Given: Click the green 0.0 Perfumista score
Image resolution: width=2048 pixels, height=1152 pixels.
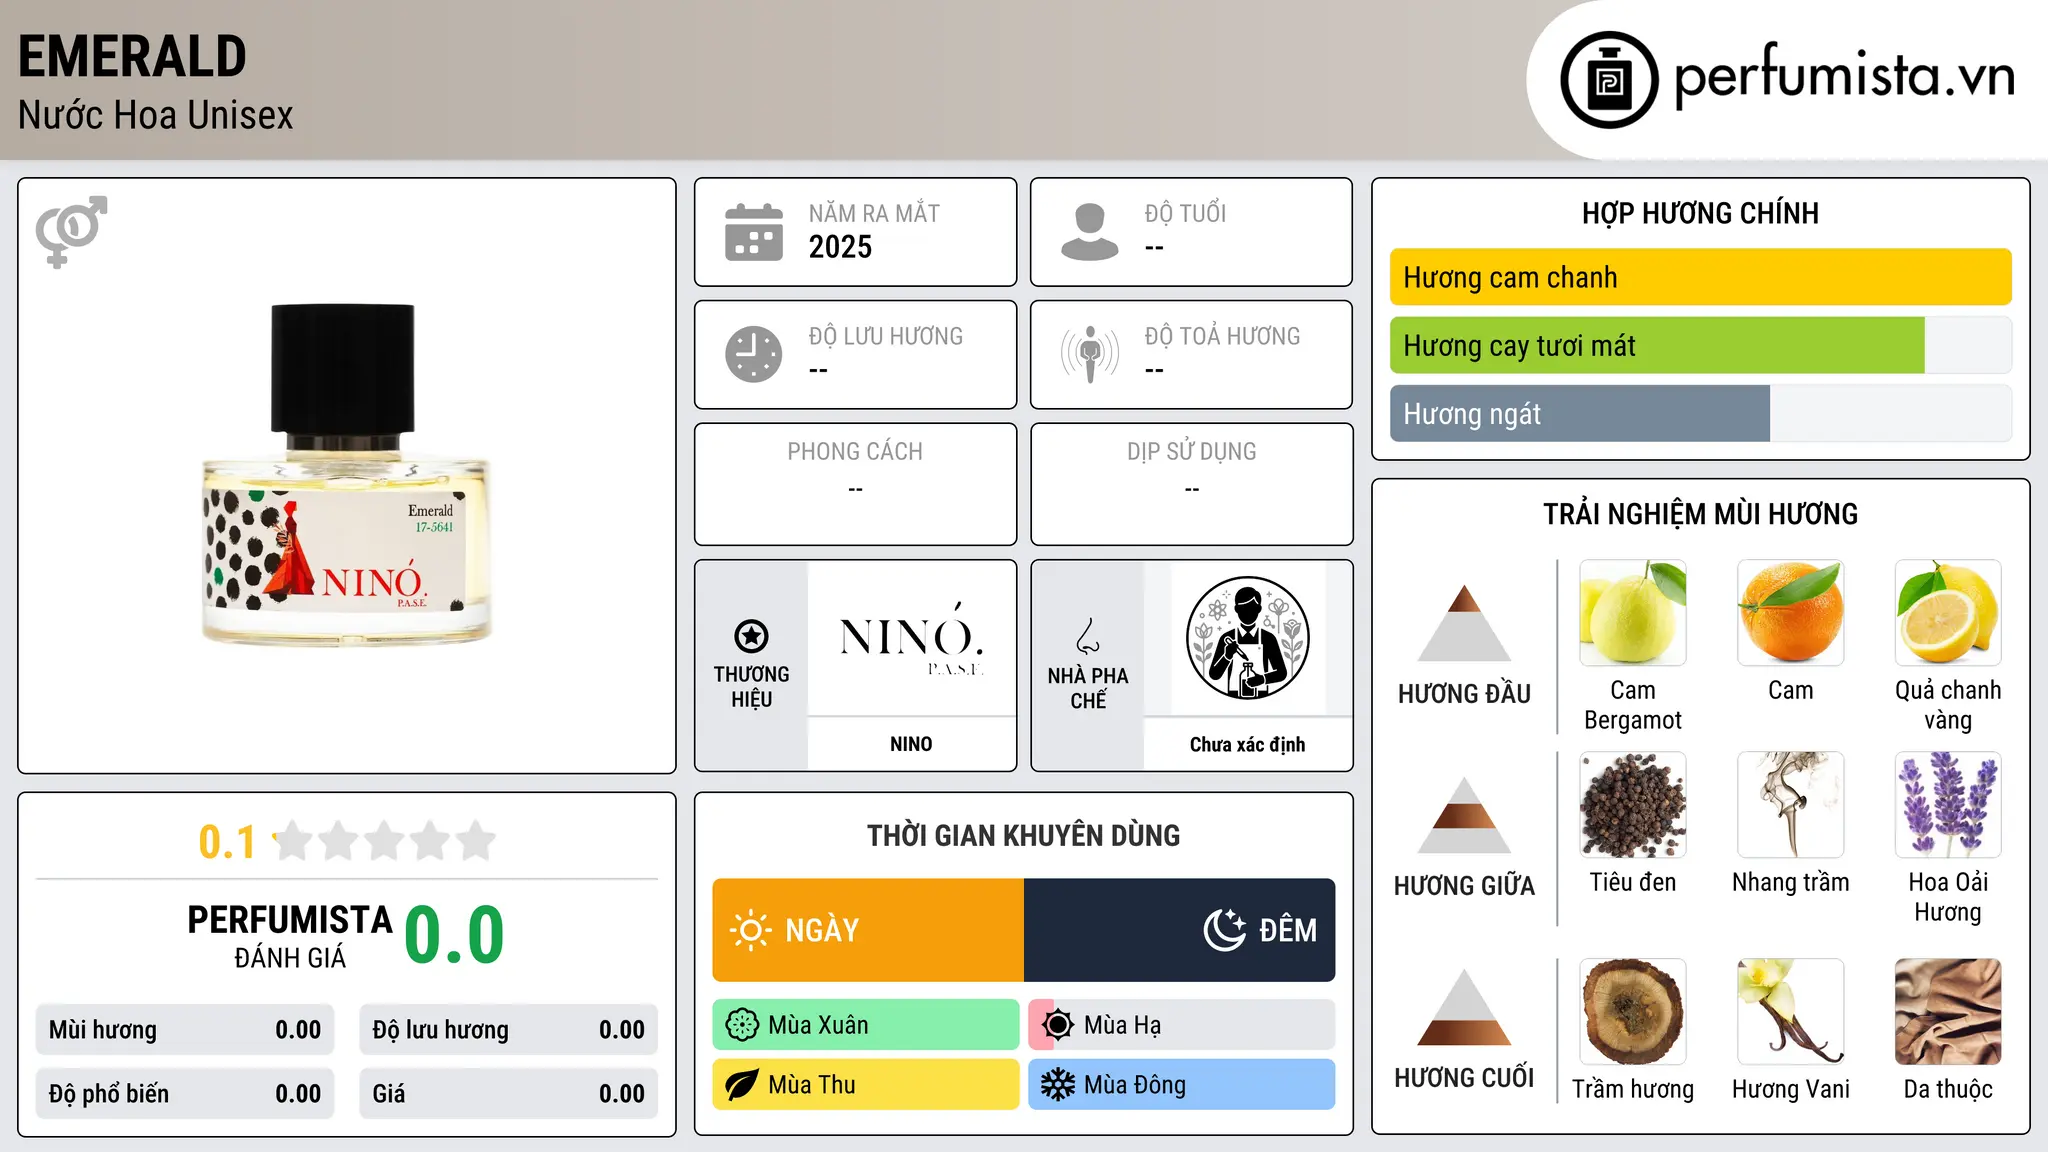Looking at the screenshot, I should click(454, 935).
